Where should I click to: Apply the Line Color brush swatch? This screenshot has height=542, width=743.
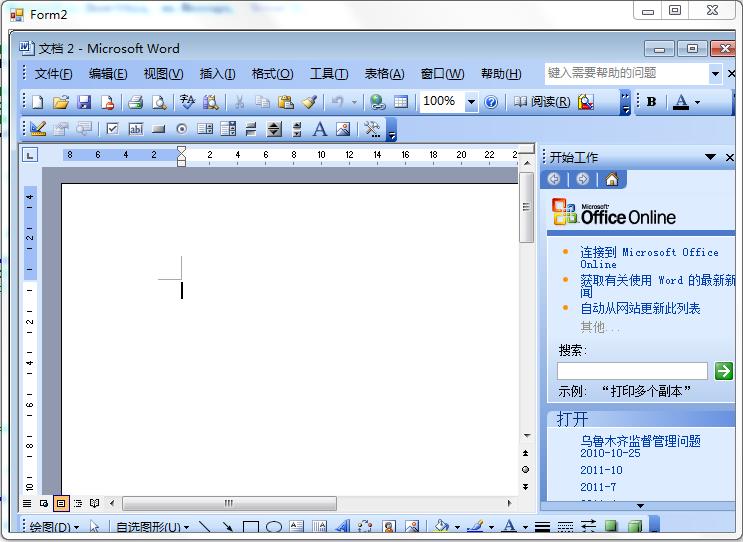(475, 526)
